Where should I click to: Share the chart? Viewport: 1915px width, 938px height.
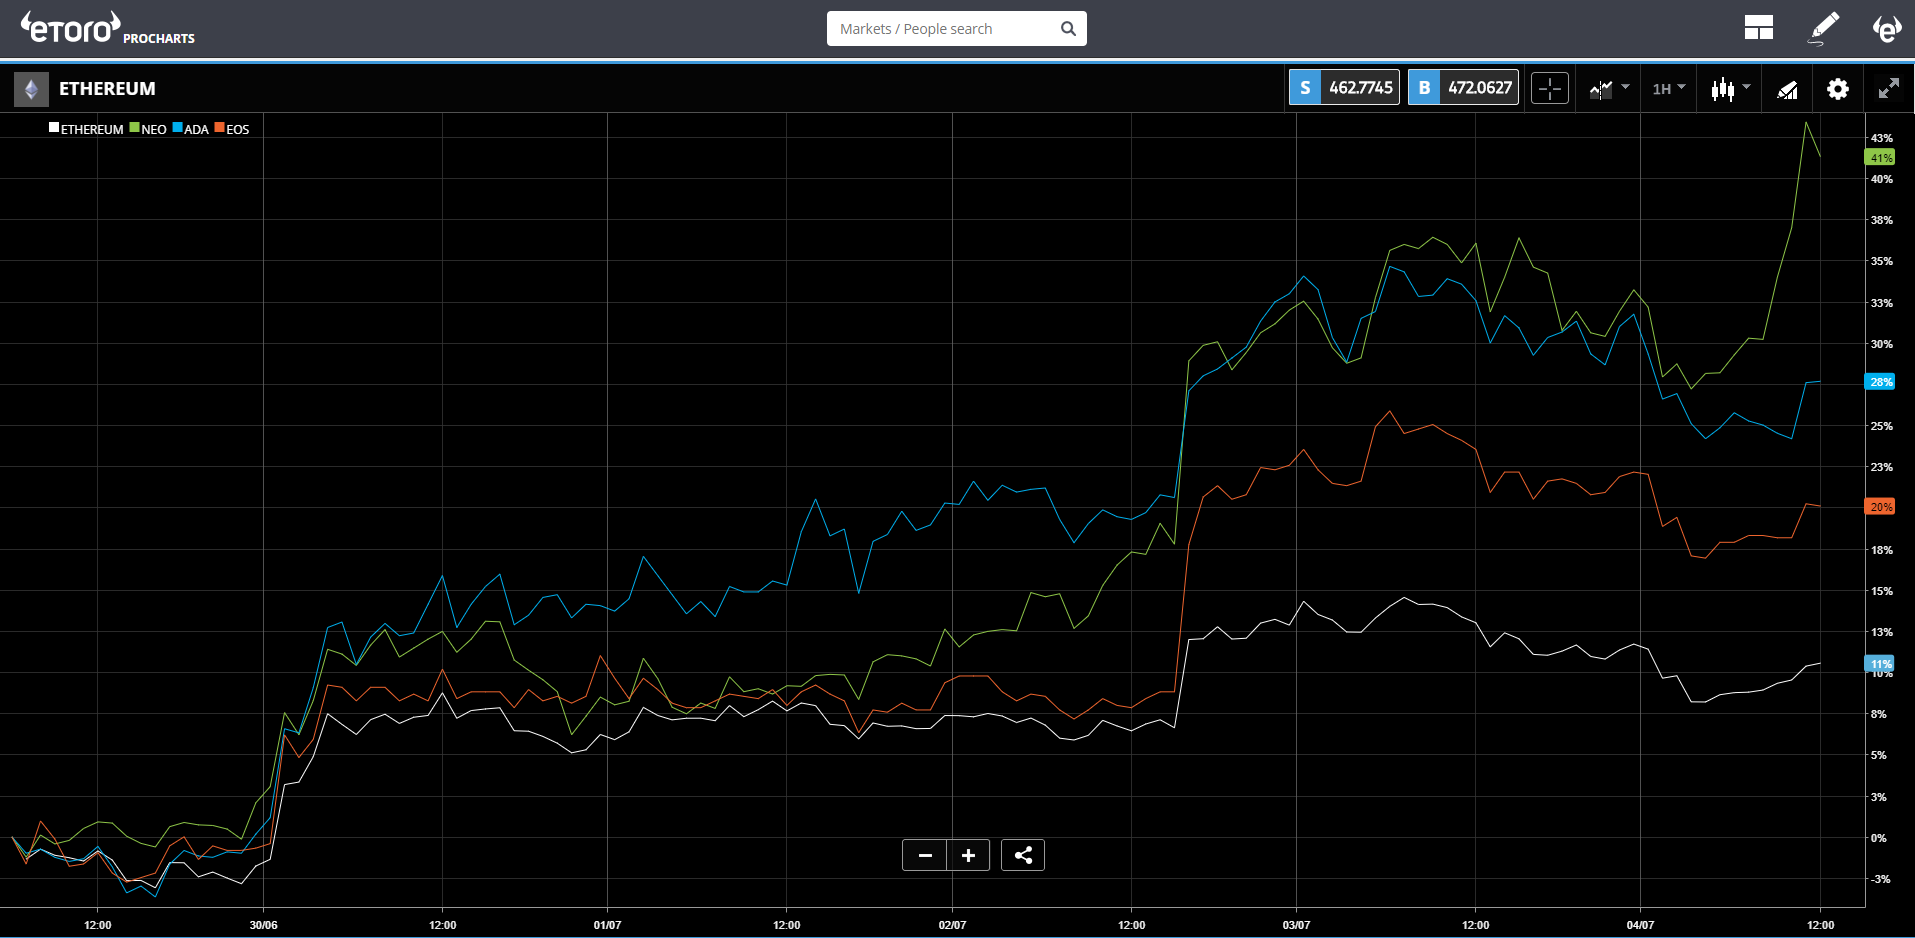pyautogui.click(x=1023, y=855)
